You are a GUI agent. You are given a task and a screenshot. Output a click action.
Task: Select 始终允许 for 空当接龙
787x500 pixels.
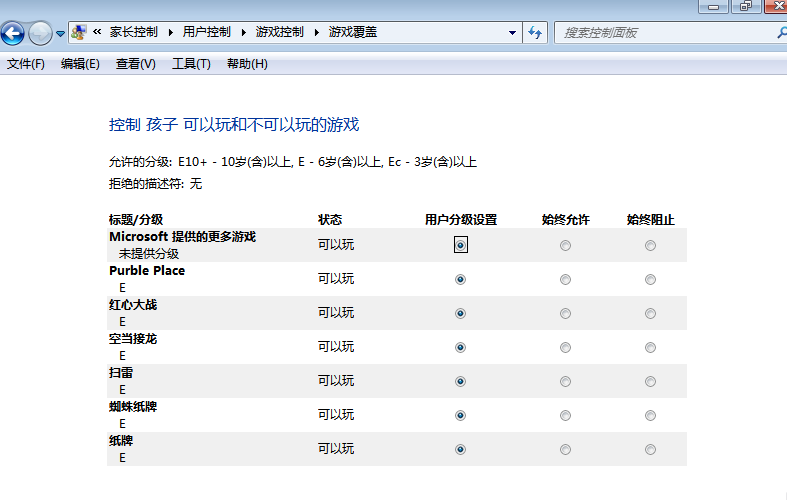[565, 347]
